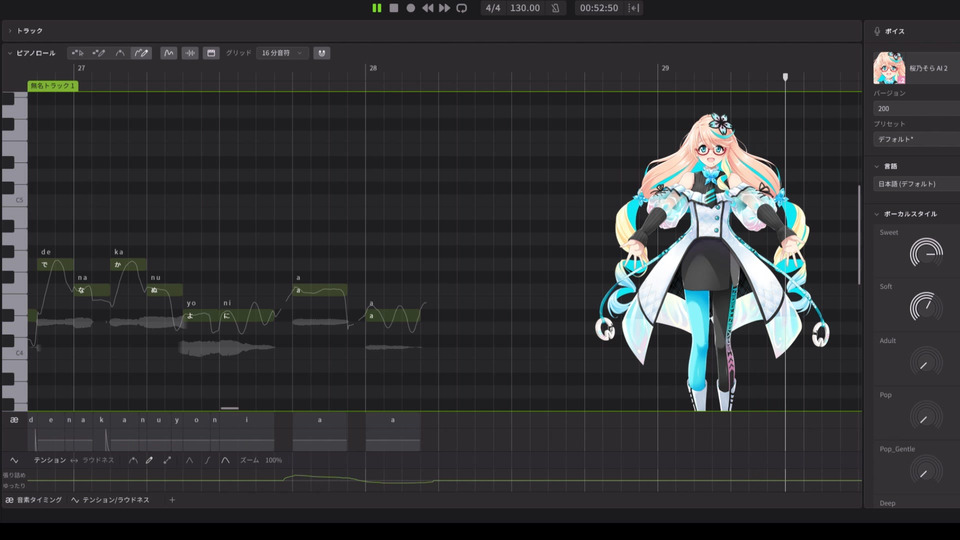Open the 16分音符 grid dropdown
This screenshot has height=540, width=960.
(x=282, y=53)
